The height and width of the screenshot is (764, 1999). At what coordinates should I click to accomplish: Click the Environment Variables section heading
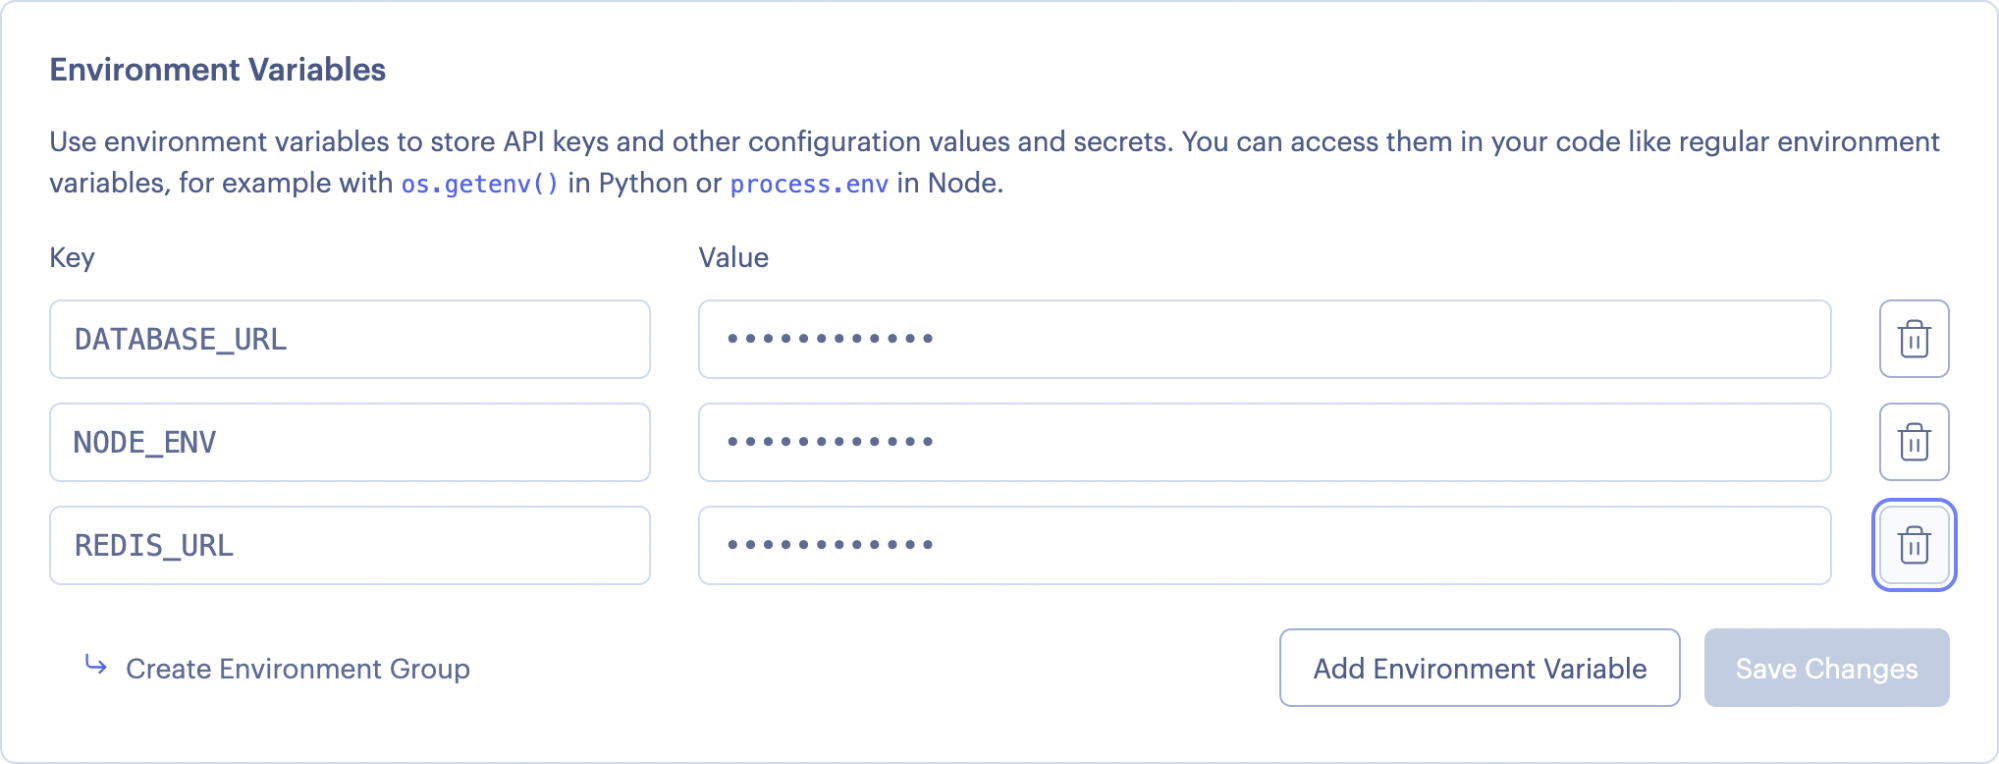click(217, 70)
